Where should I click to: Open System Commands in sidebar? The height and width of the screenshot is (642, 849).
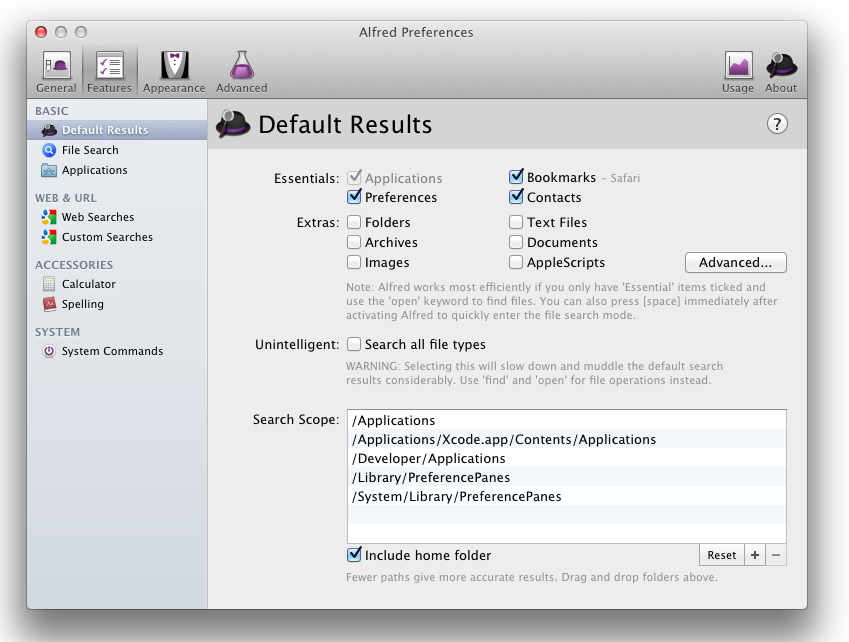117,351
